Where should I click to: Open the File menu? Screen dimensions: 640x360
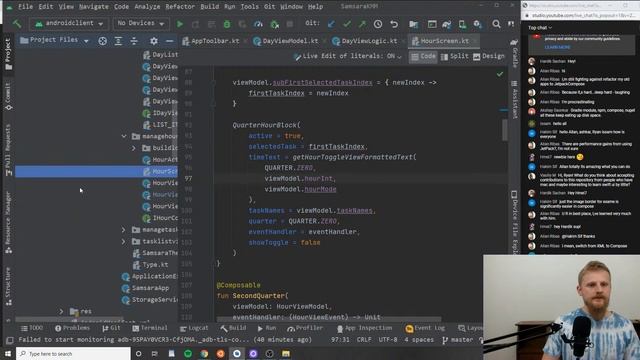pyautogui.click(x=25, y=7)
